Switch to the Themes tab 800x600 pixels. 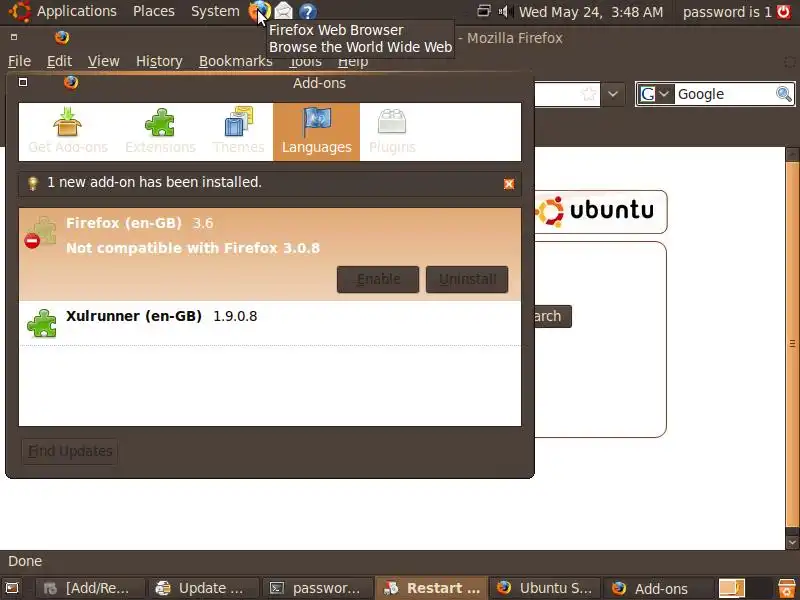238,132
